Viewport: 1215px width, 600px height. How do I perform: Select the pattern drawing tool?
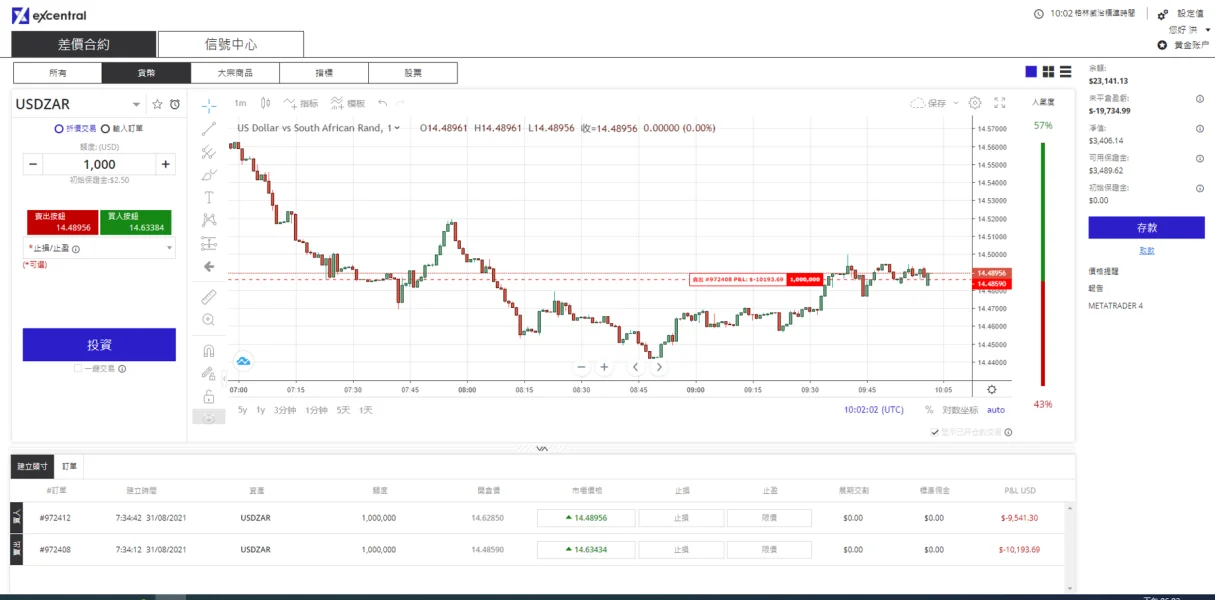tap(209, 220)
